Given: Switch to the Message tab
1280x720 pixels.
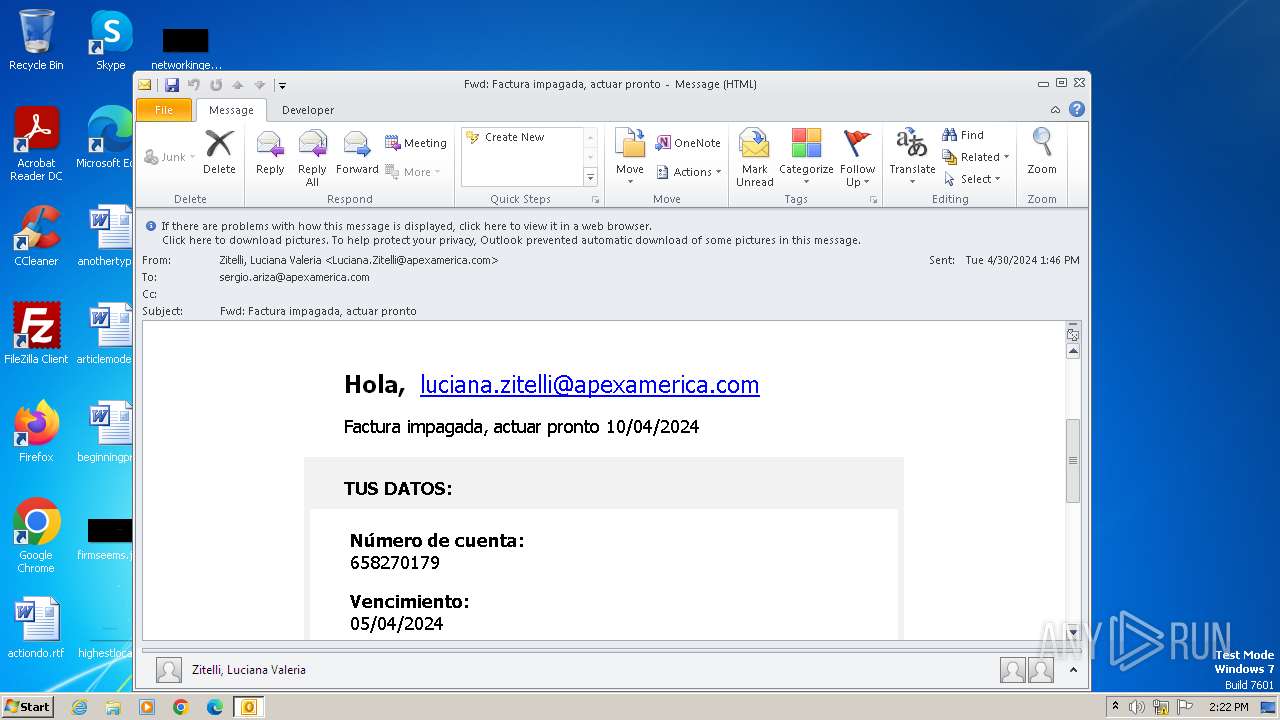Looking at the screenshot, I should coord(231,110).
